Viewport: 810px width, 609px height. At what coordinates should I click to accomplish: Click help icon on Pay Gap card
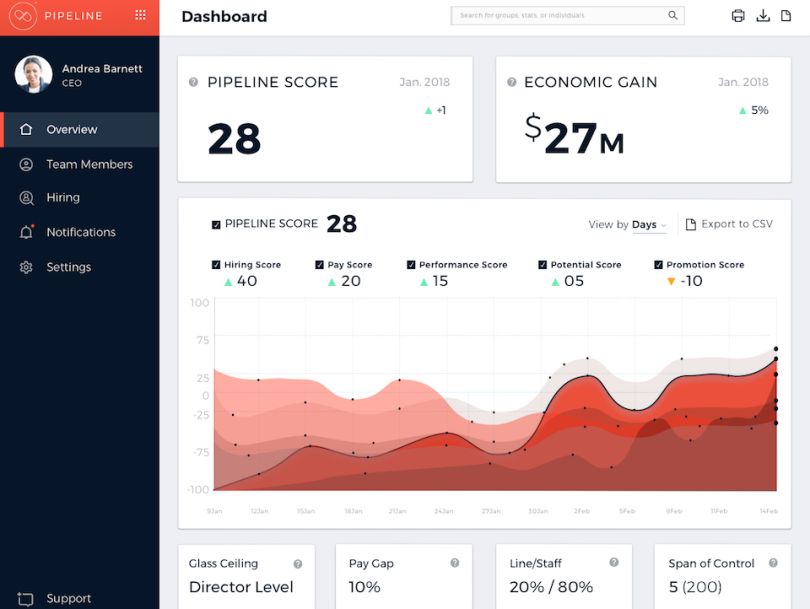pos(455,563)
